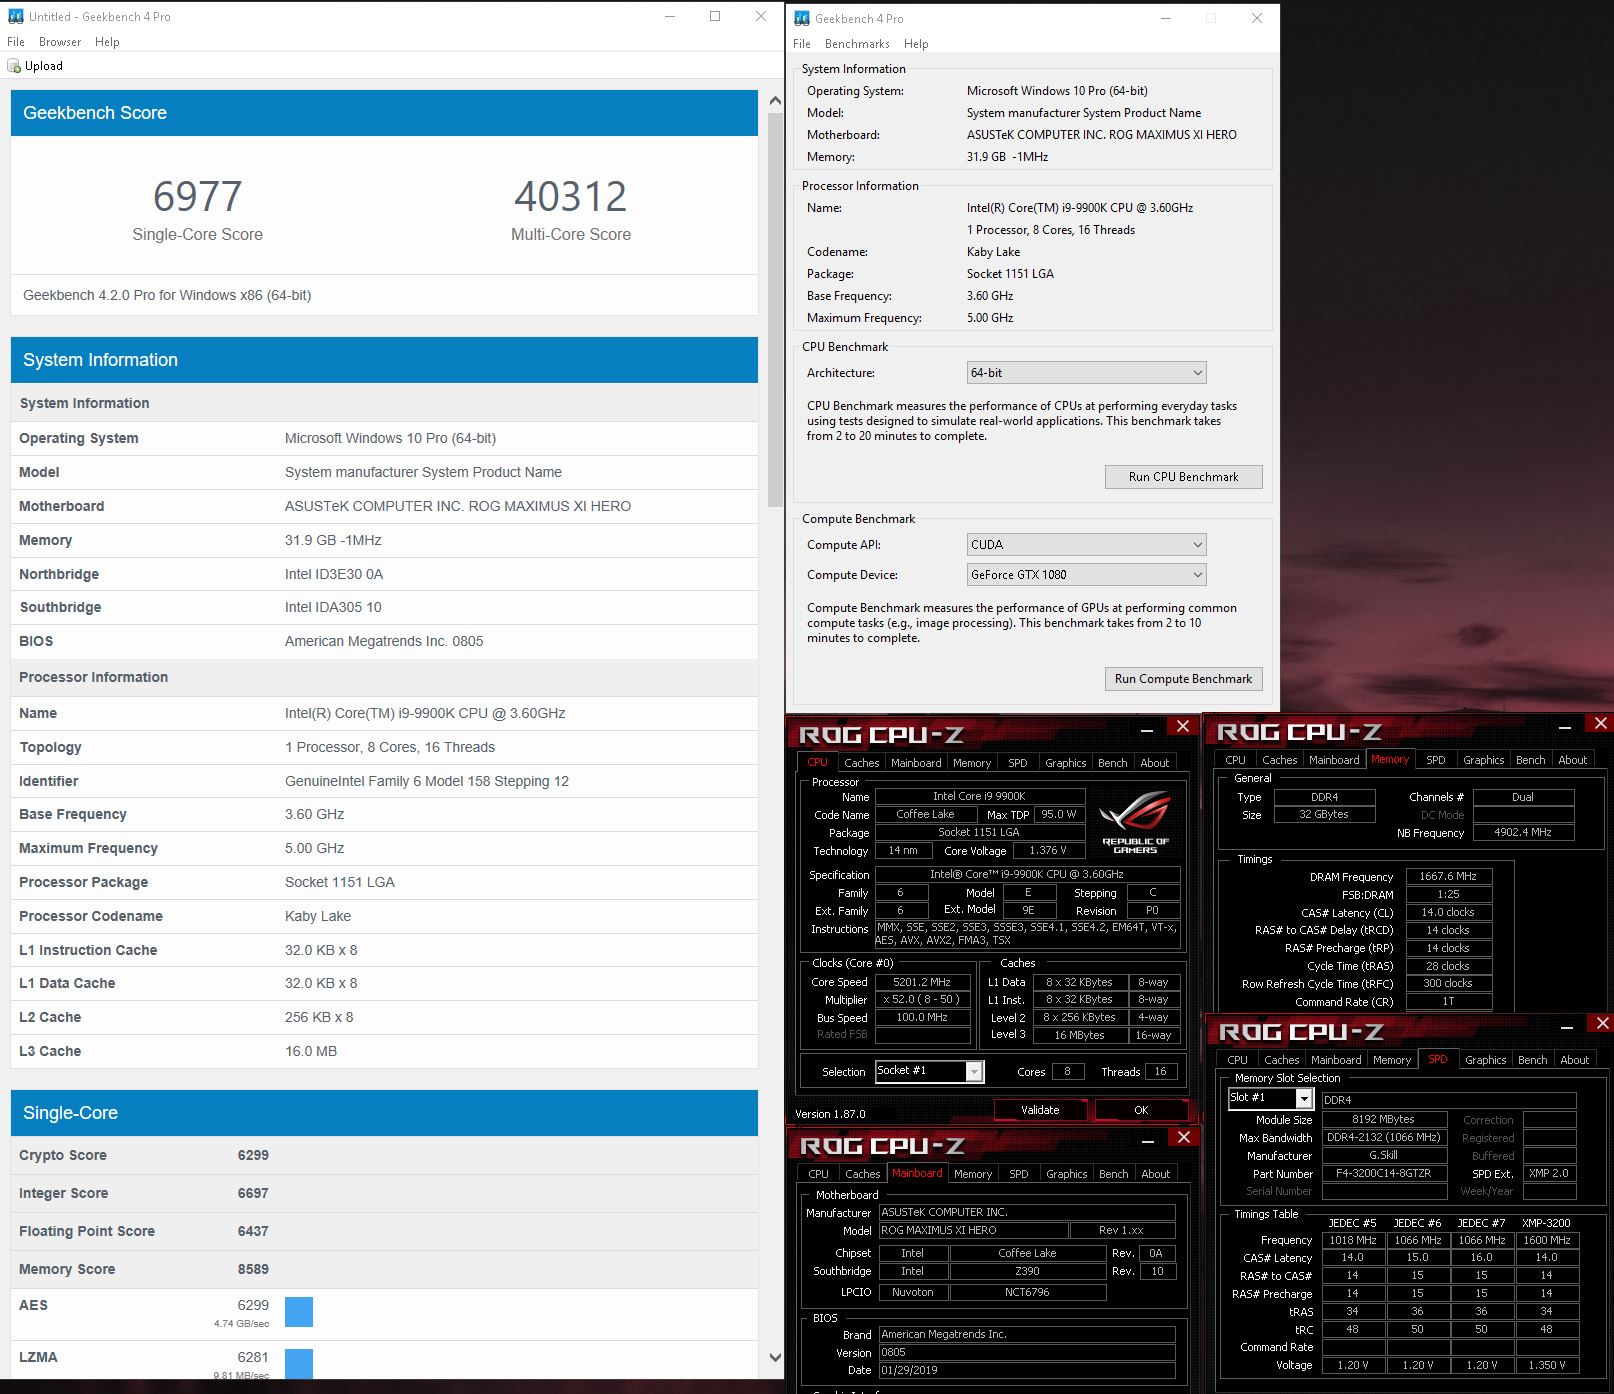Image resolution: width=1614 pixels, height=1394 pixels.
Task: Click the Geekbench results vertical scrollbar thumb
Action: click(x=776, y=310)
